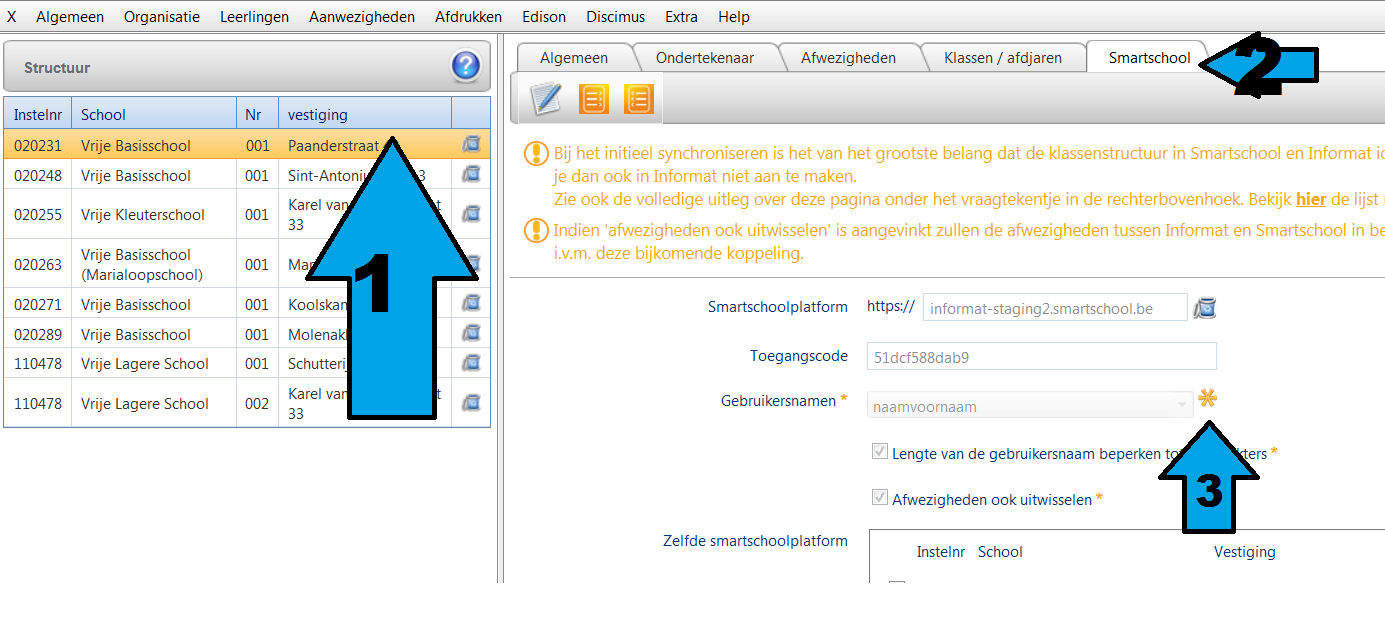The height and width of the screenshot is (630, 1385).
Task: Click the row icon for 110478 Nr 001
Action: pos(471,364)
